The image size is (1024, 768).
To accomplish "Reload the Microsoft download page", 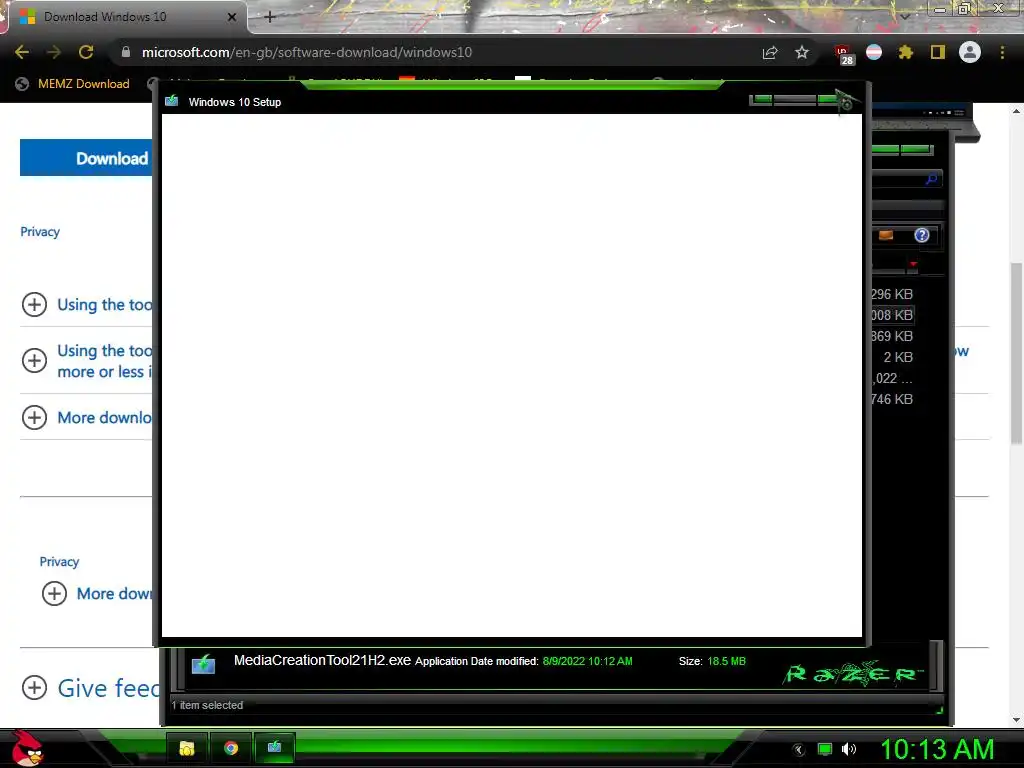I will click(x=86, y=52).
